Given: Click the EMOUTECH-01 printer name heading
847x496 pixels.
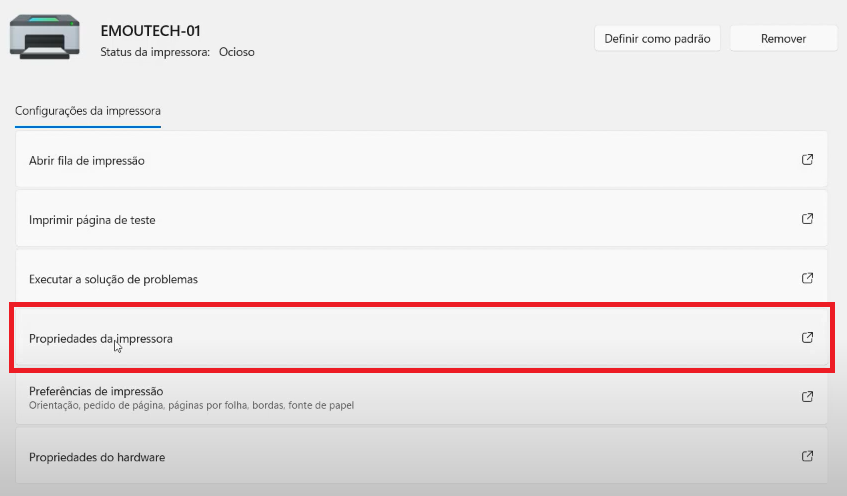Looking at the screenshot, I should tap(150, 31).
